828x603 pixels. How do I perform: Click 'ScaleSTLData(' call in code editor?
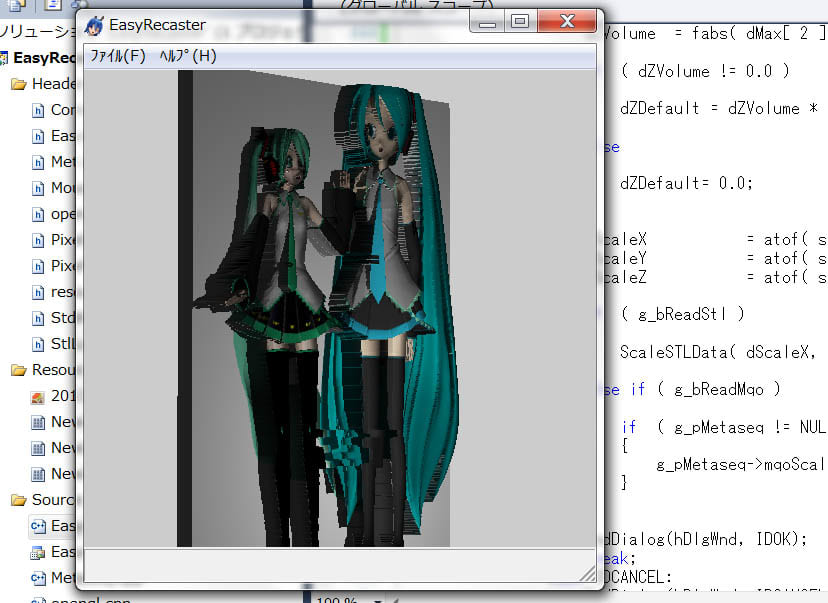(x=678, y=352)
